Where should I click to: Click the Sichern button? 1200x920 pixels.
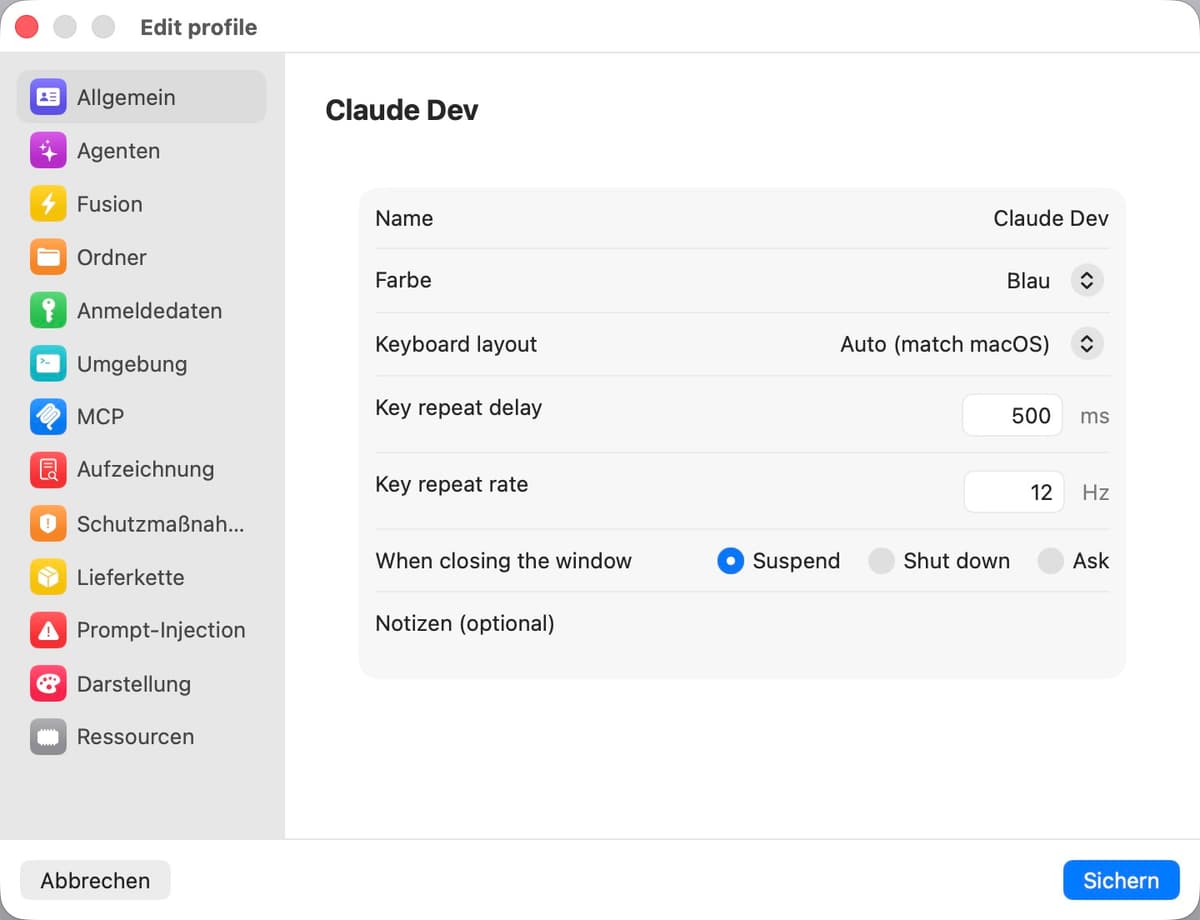[1121, 881]
